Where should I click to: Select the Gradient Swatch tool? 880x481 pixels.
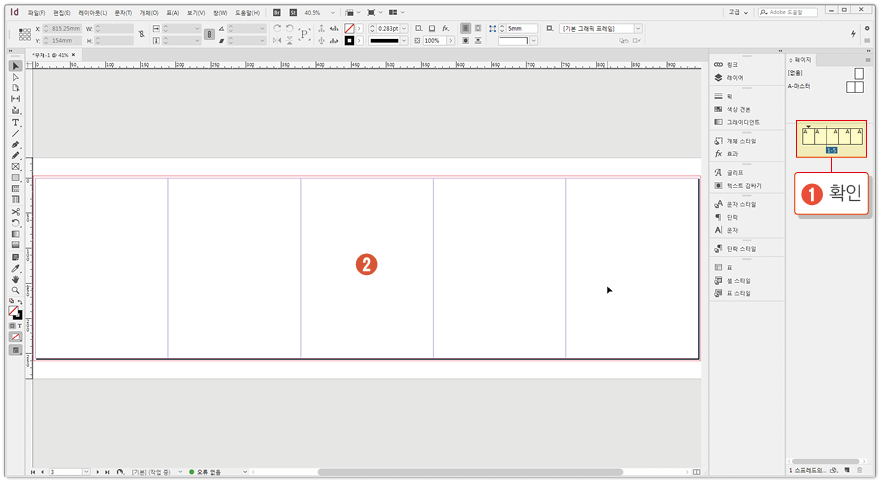[x=16, y=234]
